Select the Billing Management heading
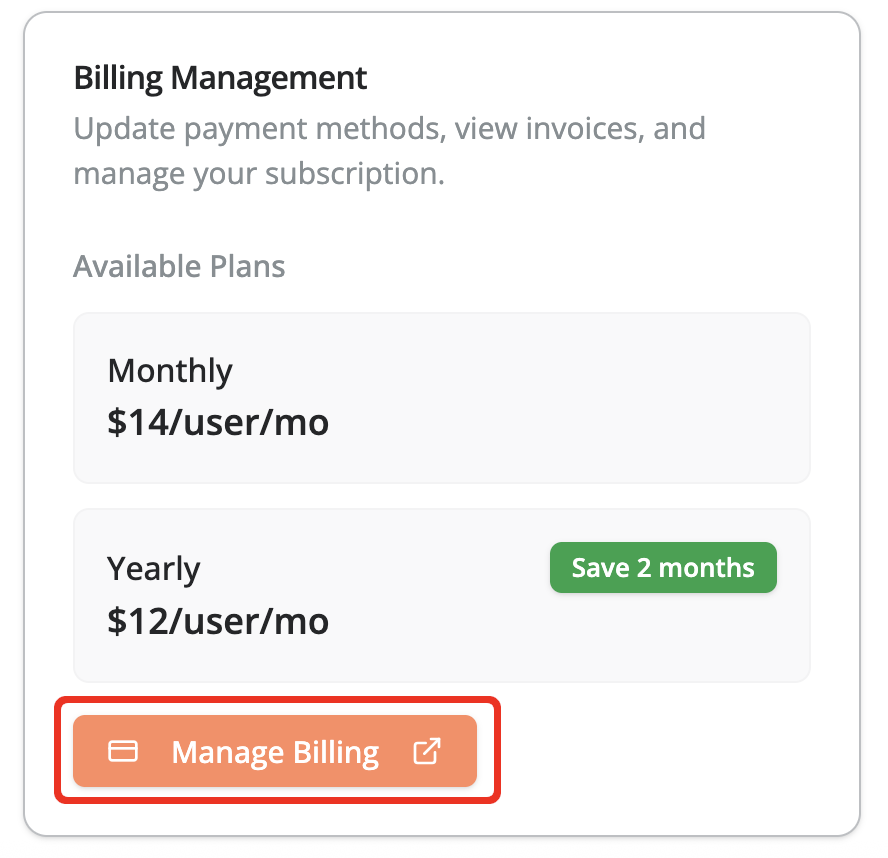This screenshot has width=888, height=858. click(220, 78)
